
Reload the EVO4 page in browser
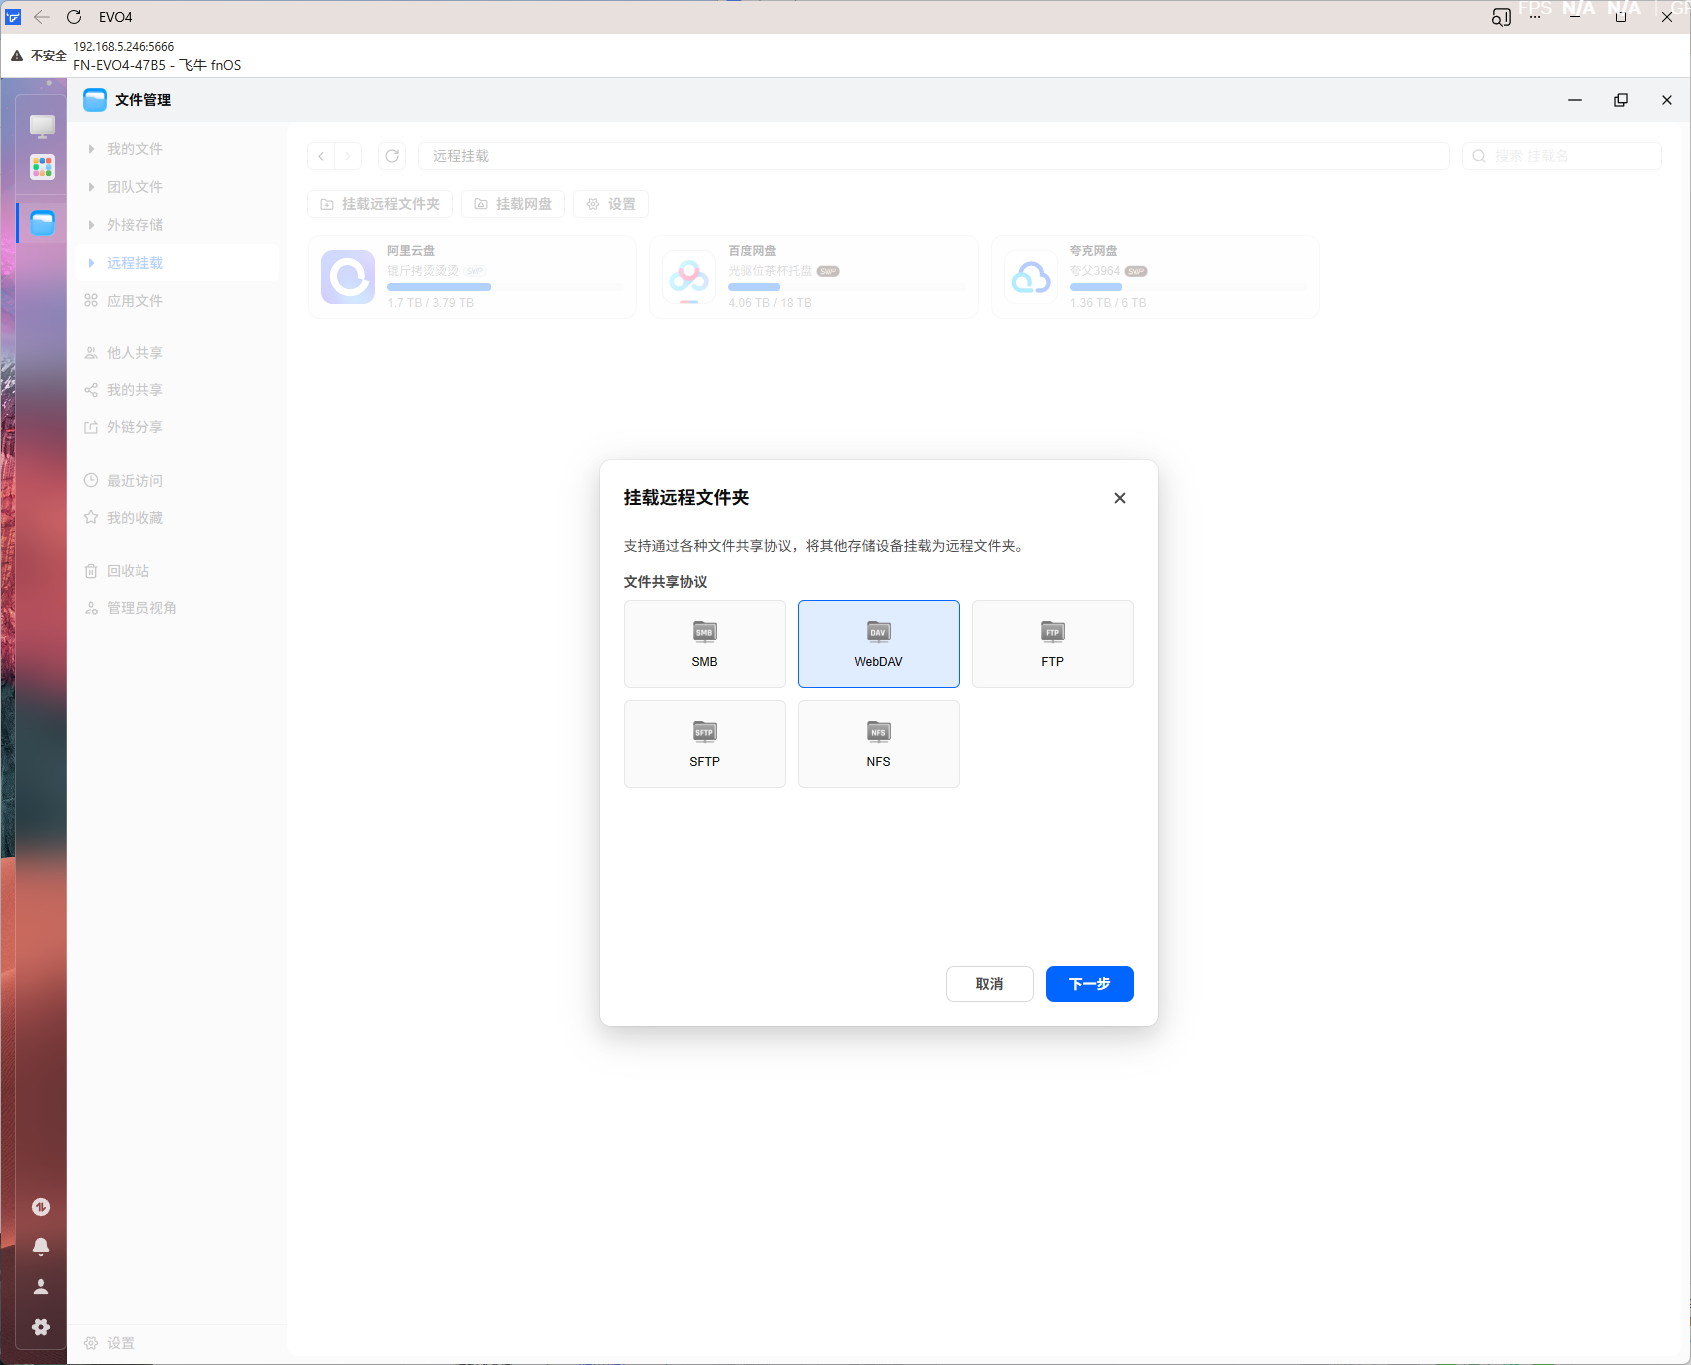click(74, 17)
